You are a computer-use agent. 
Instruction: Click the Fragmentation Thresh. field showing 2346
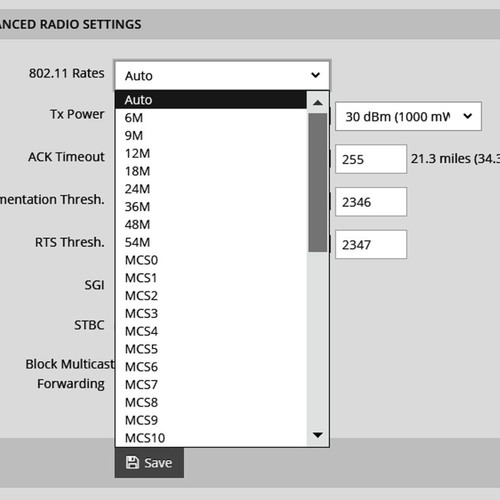point(371,202)
